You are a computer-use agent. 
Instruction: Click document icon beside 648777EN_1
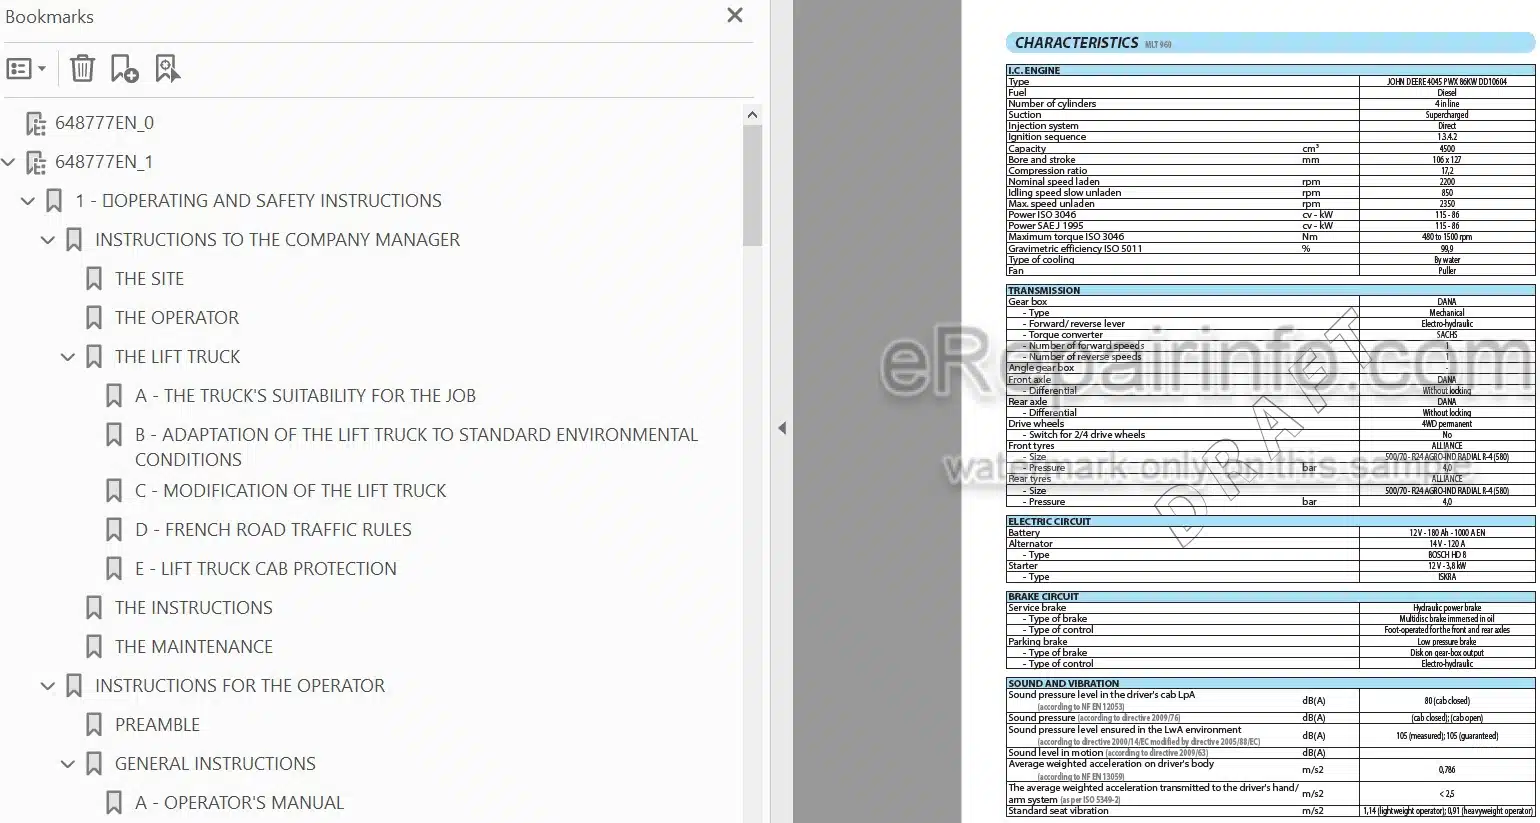click(35, 162)
